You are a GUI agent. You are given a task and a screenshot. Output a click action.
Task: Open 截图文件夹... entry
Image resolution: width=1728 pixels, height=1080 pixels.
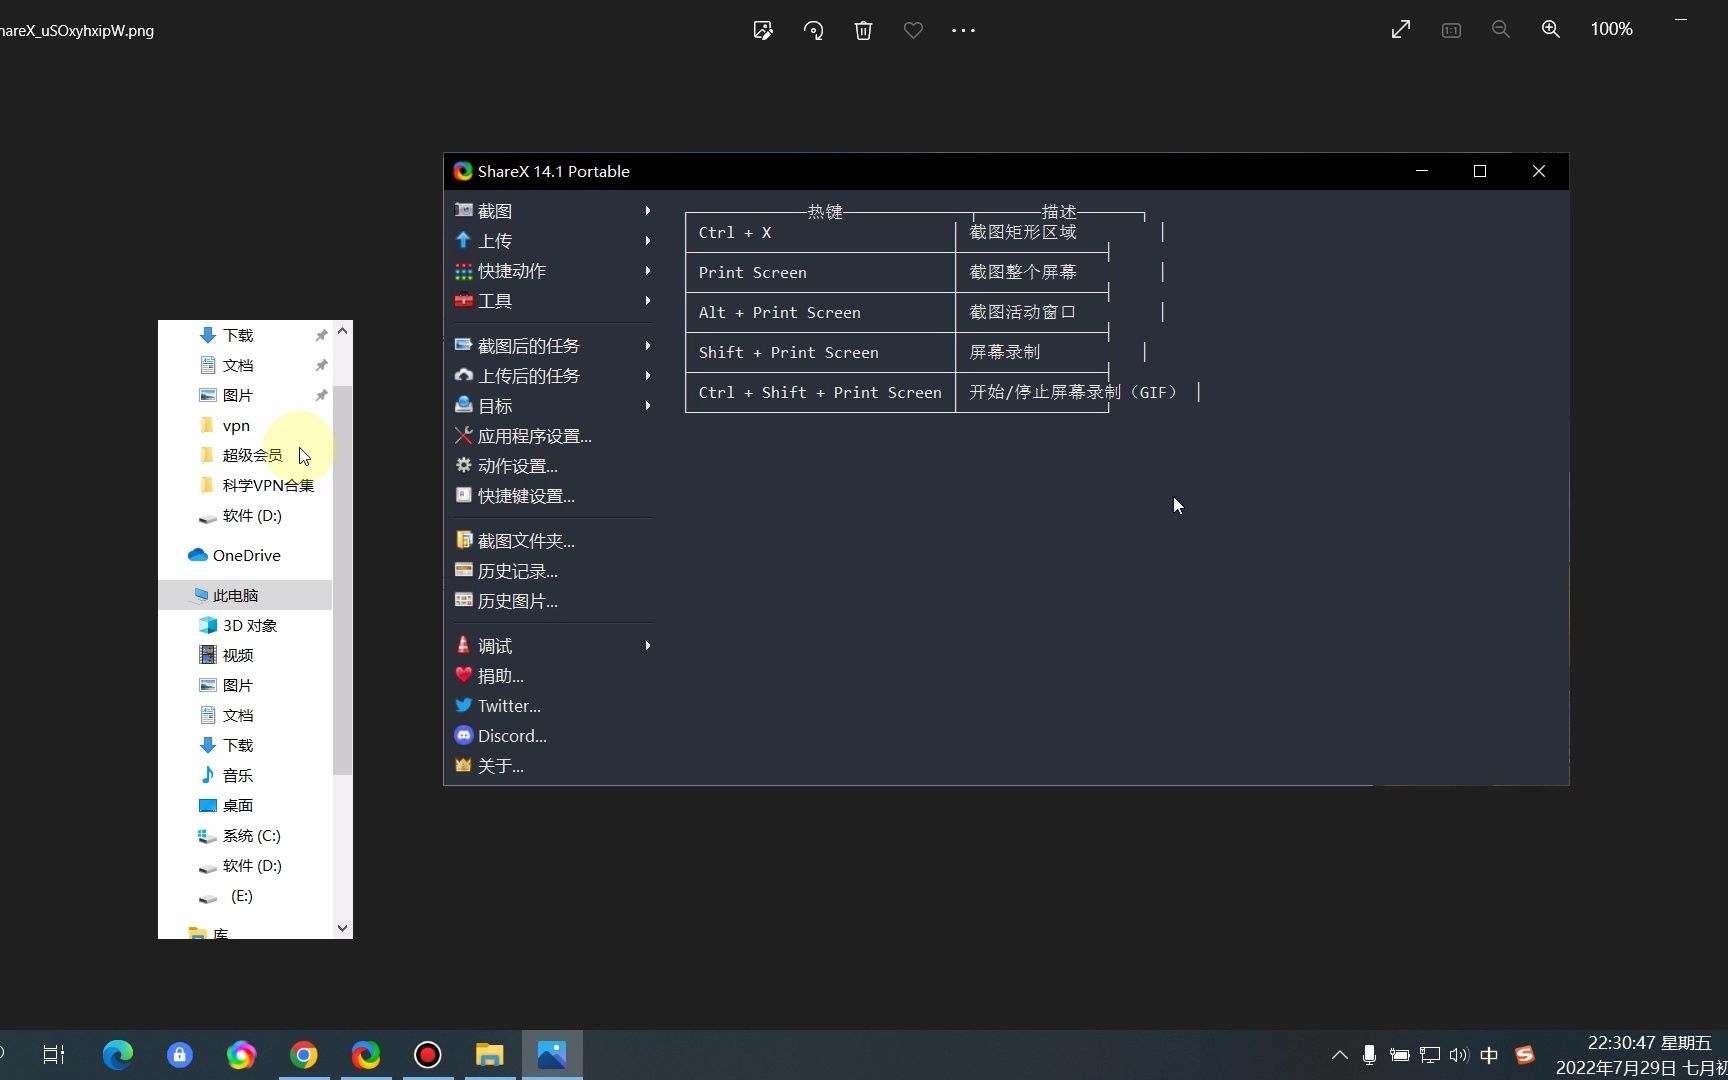click(553, 541)
